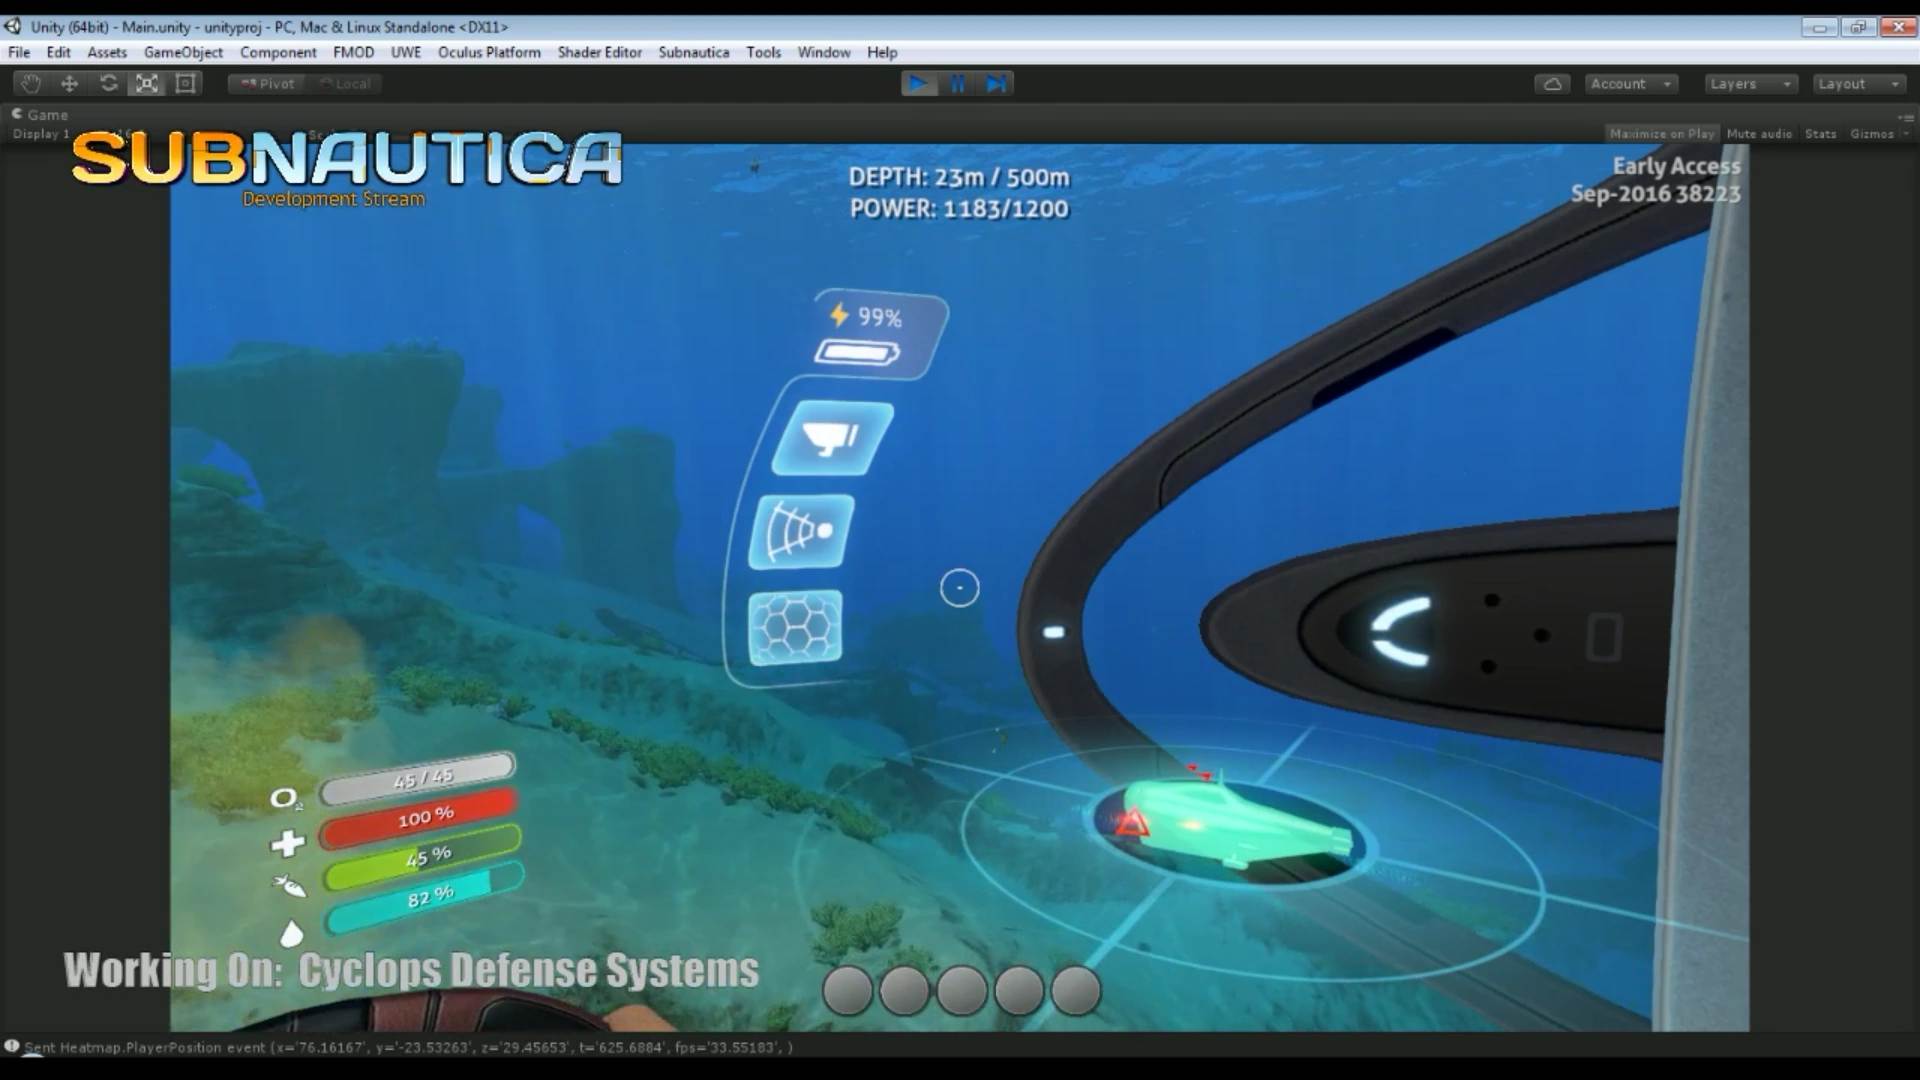Open the Subnautica menu
This screenshot has height=1080, width=1920.
pyautogui.click(x=693, y=52)
